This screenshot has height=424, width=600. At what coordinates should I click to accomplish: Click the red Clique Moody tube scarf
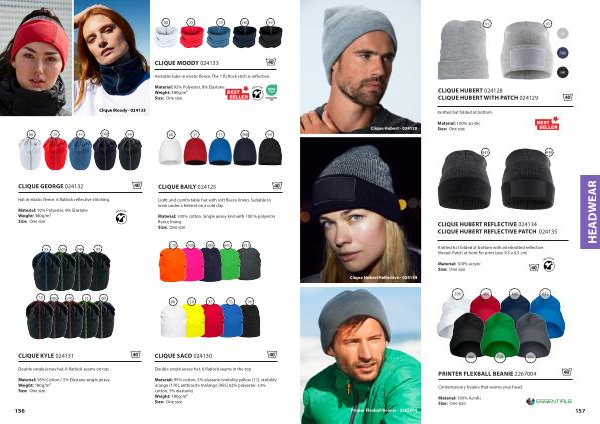[x=192, y=36]
